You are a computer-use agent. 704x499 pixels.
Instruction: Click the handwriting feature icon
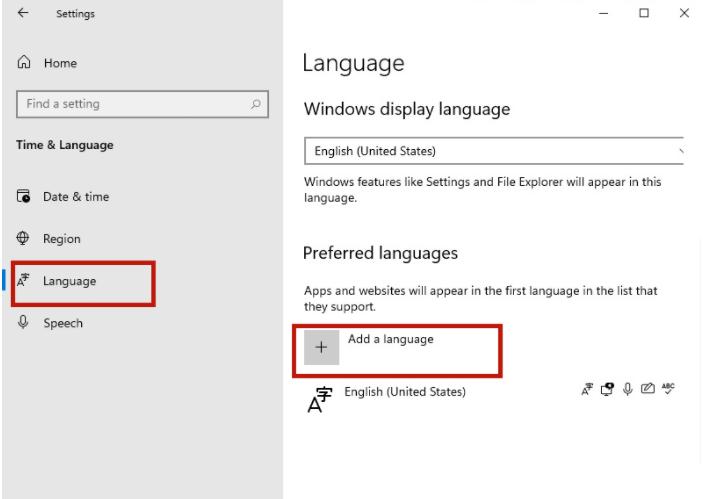point(647,389)
